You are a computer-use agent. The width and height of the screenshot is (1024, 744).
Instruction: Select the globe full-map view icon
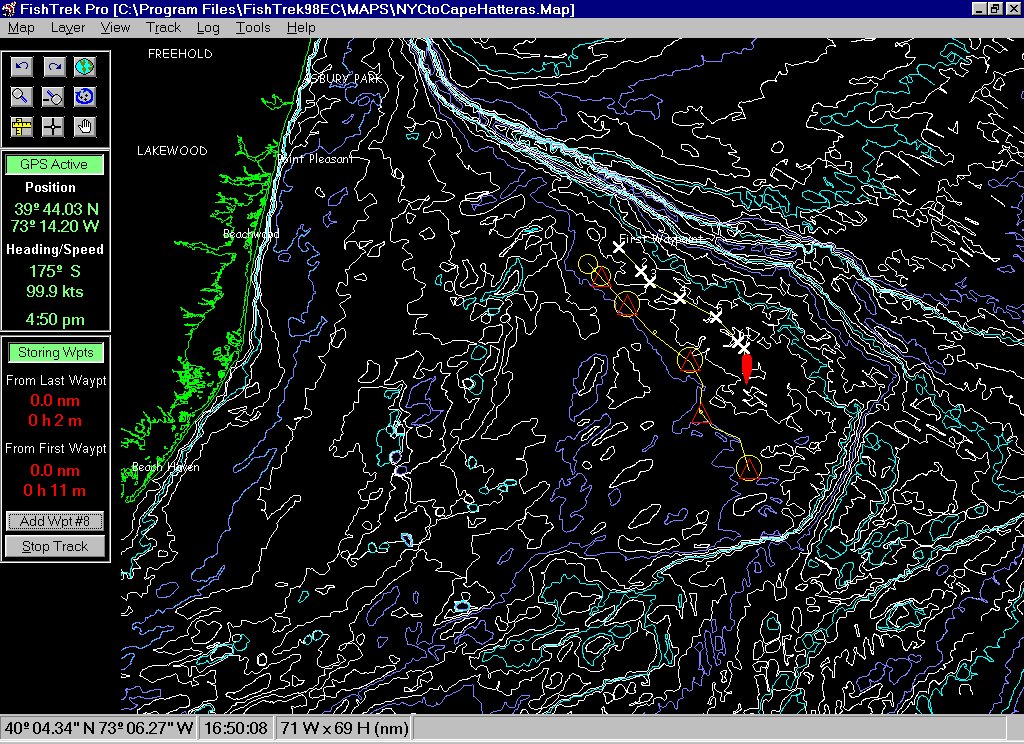coord(85,67)
